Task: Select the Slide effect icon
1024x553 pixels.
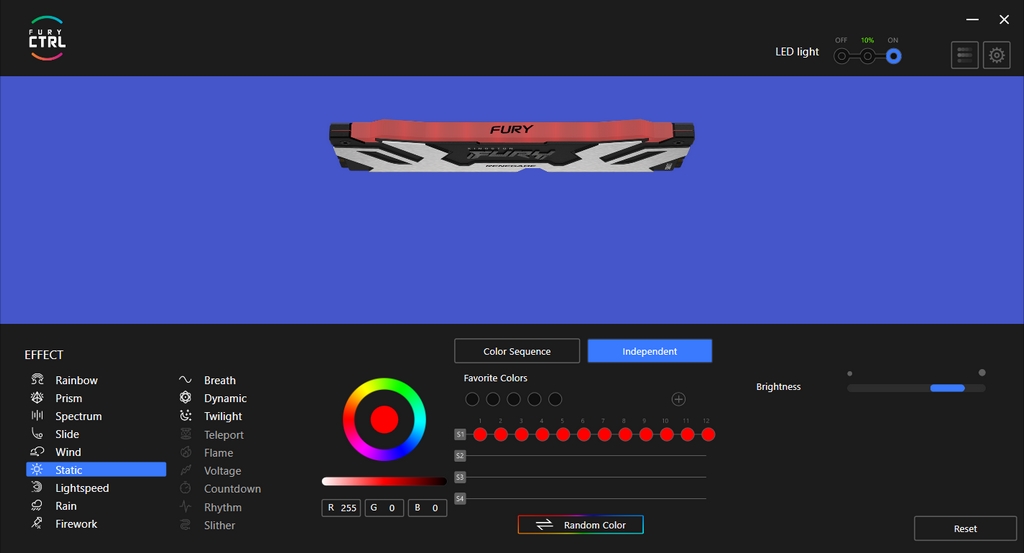Action: click(37, 434)
